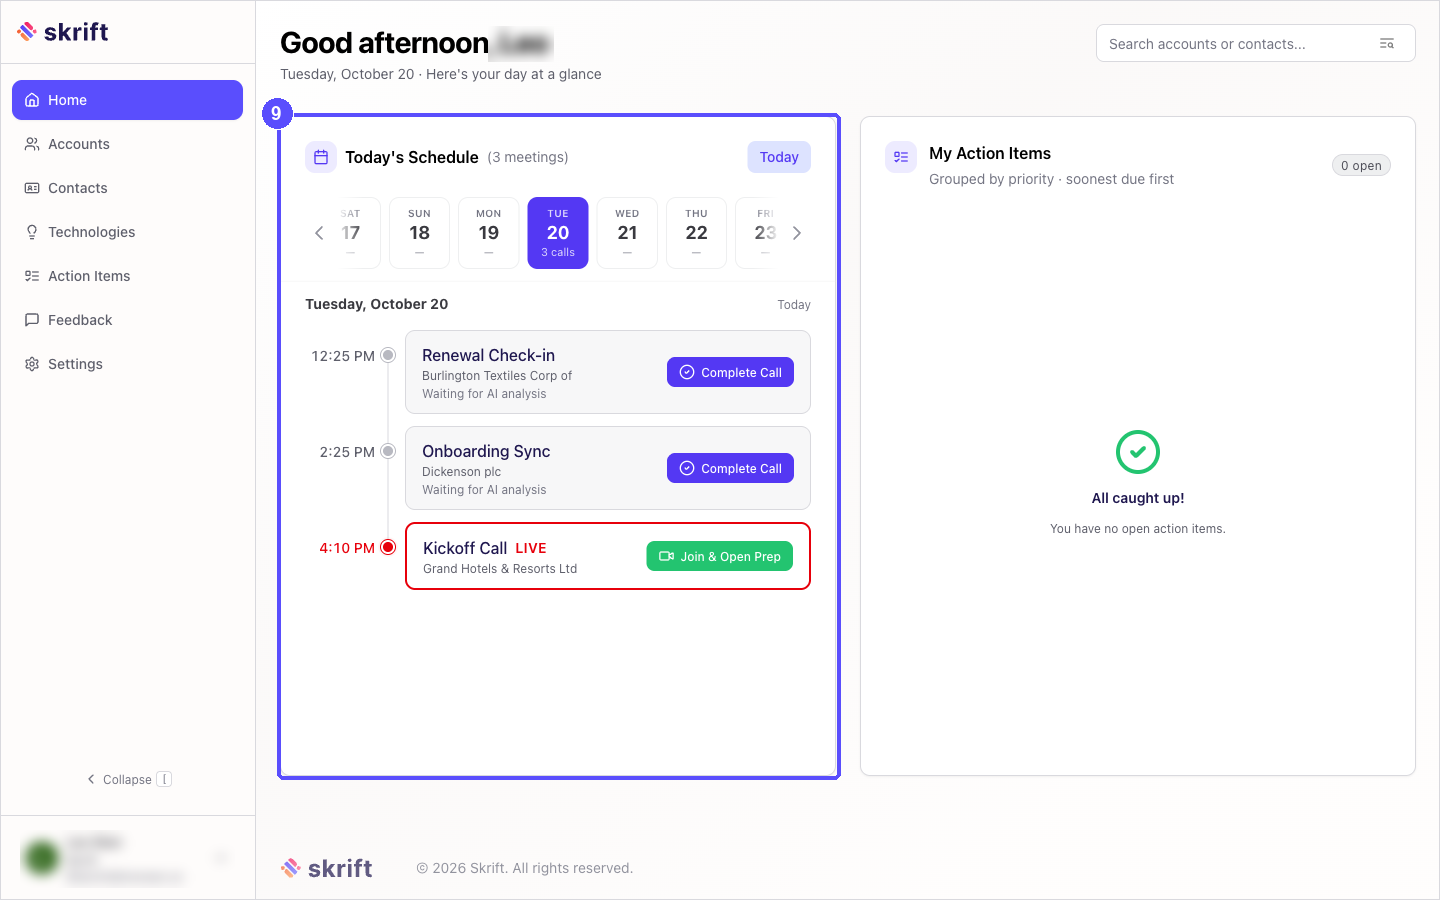
Task: Click the 2:25 PM timeline marker
Action: tap(388, 451)
